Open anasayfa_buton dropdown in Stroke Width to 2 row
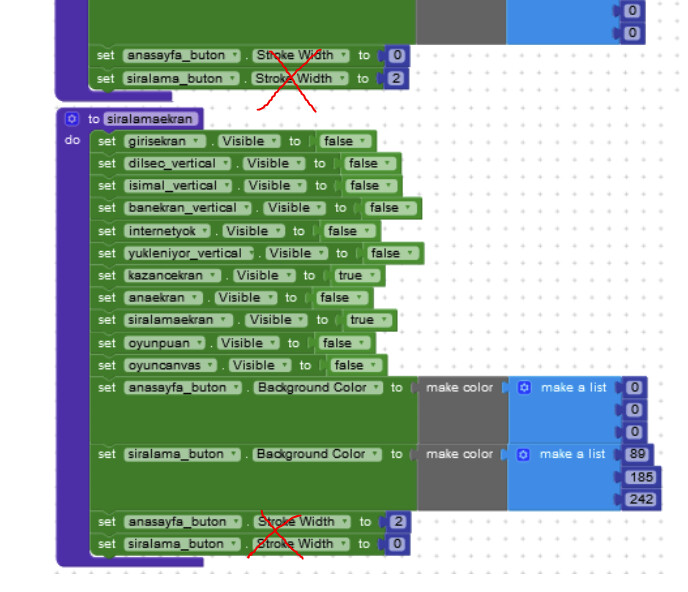Viewport: 688px width, 592px height. [183, 522]
